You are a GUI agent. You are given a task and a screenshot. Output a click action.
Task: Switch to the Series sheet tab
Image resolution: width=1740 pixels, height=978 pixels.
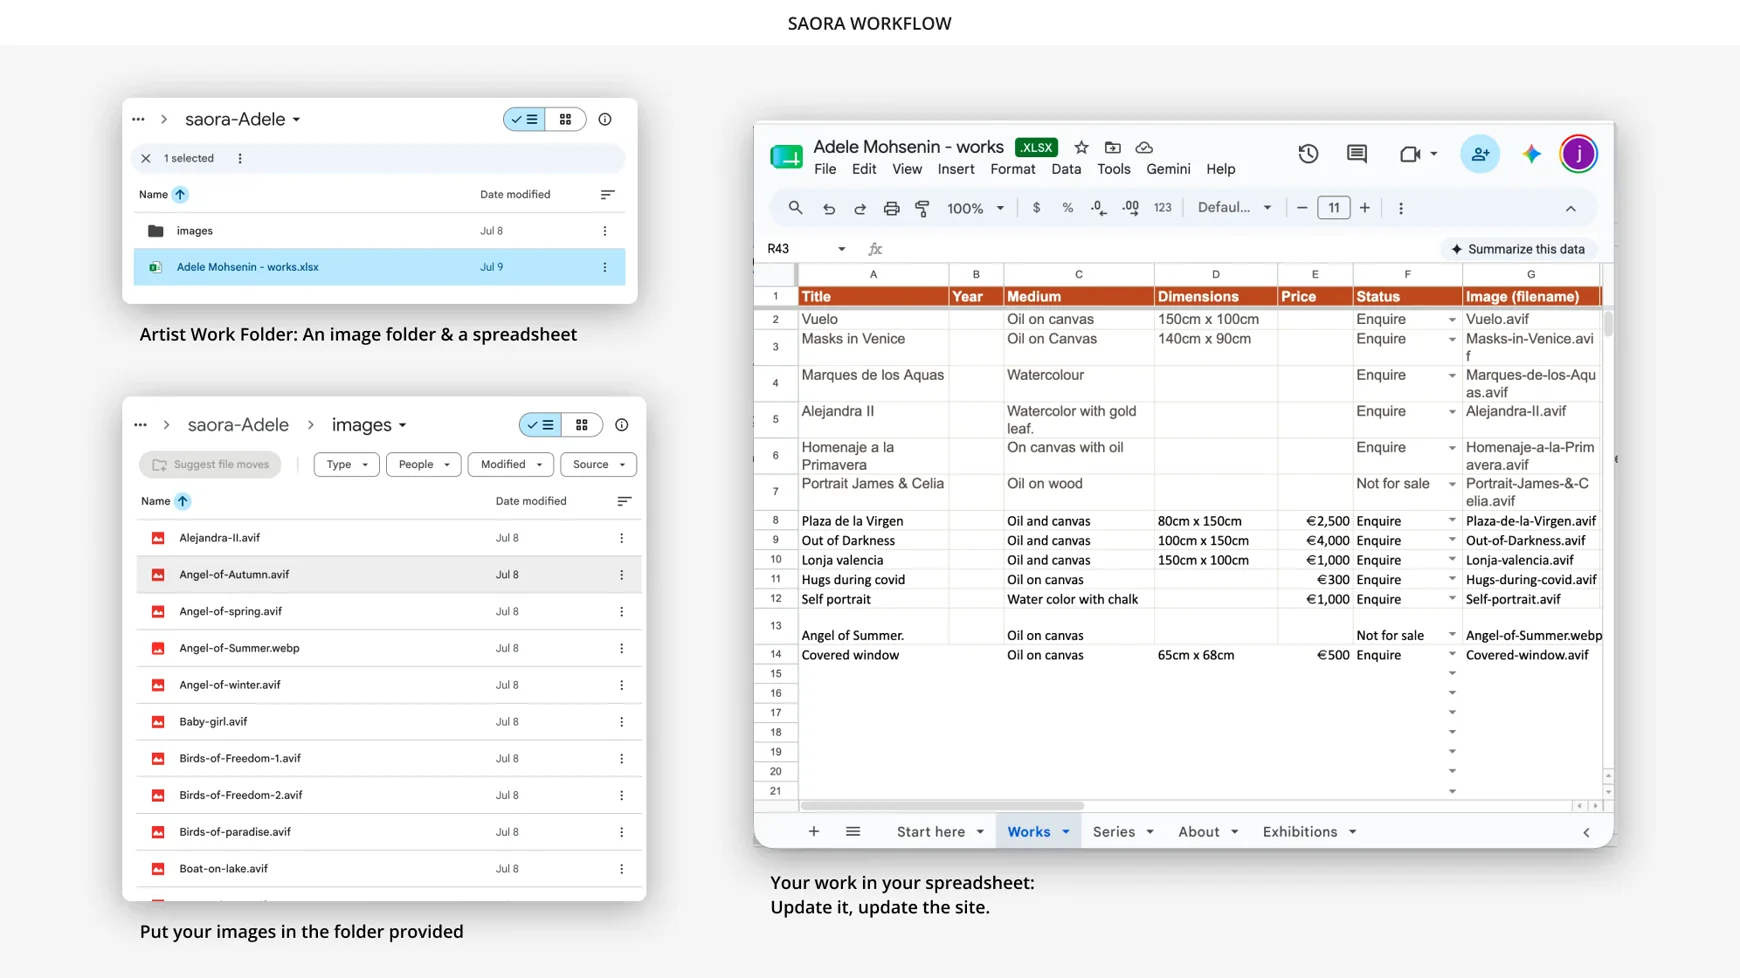1123,832
